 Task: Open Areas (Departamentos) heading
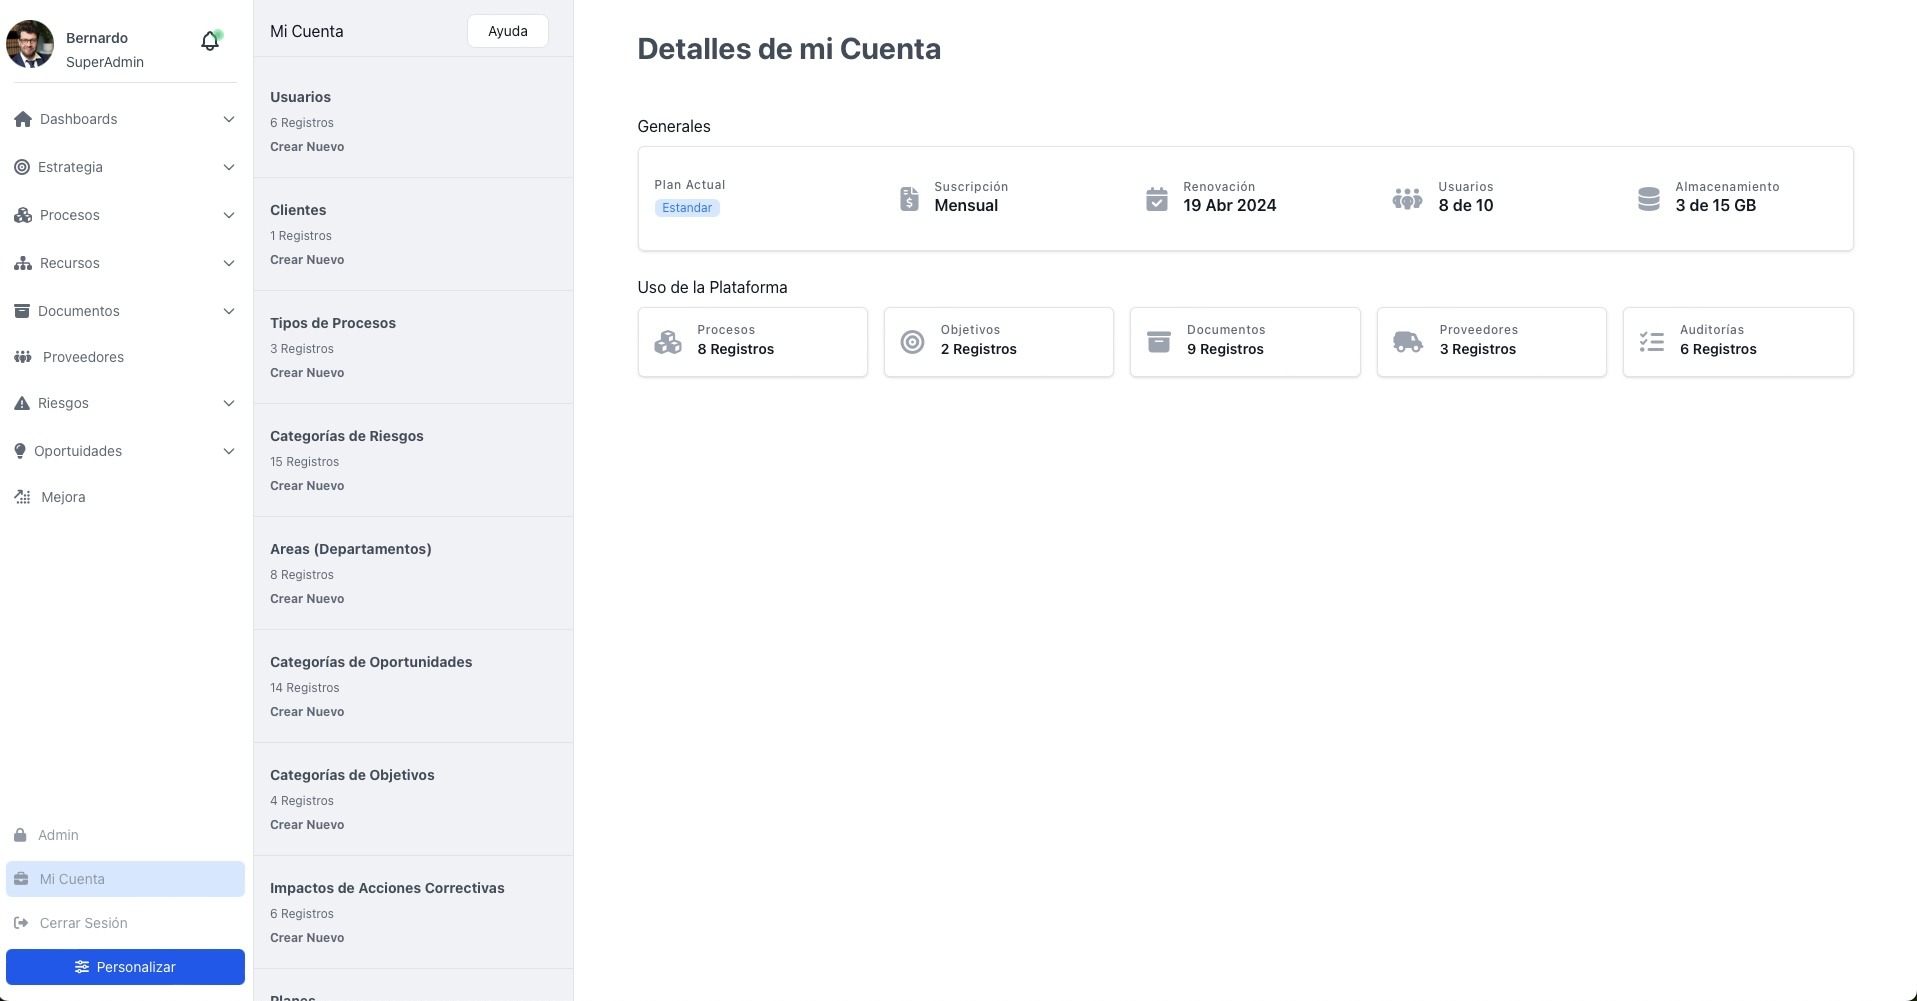click(351, 549)
